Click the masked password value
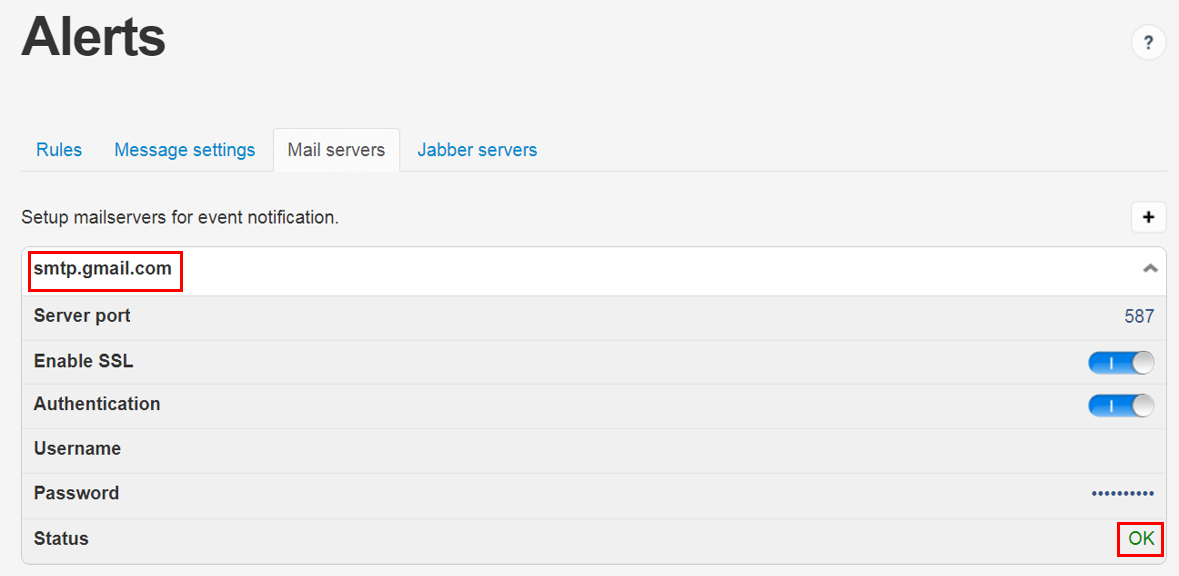The image size is (1179, 576). pyautogui.click(x=1122, y=494)
